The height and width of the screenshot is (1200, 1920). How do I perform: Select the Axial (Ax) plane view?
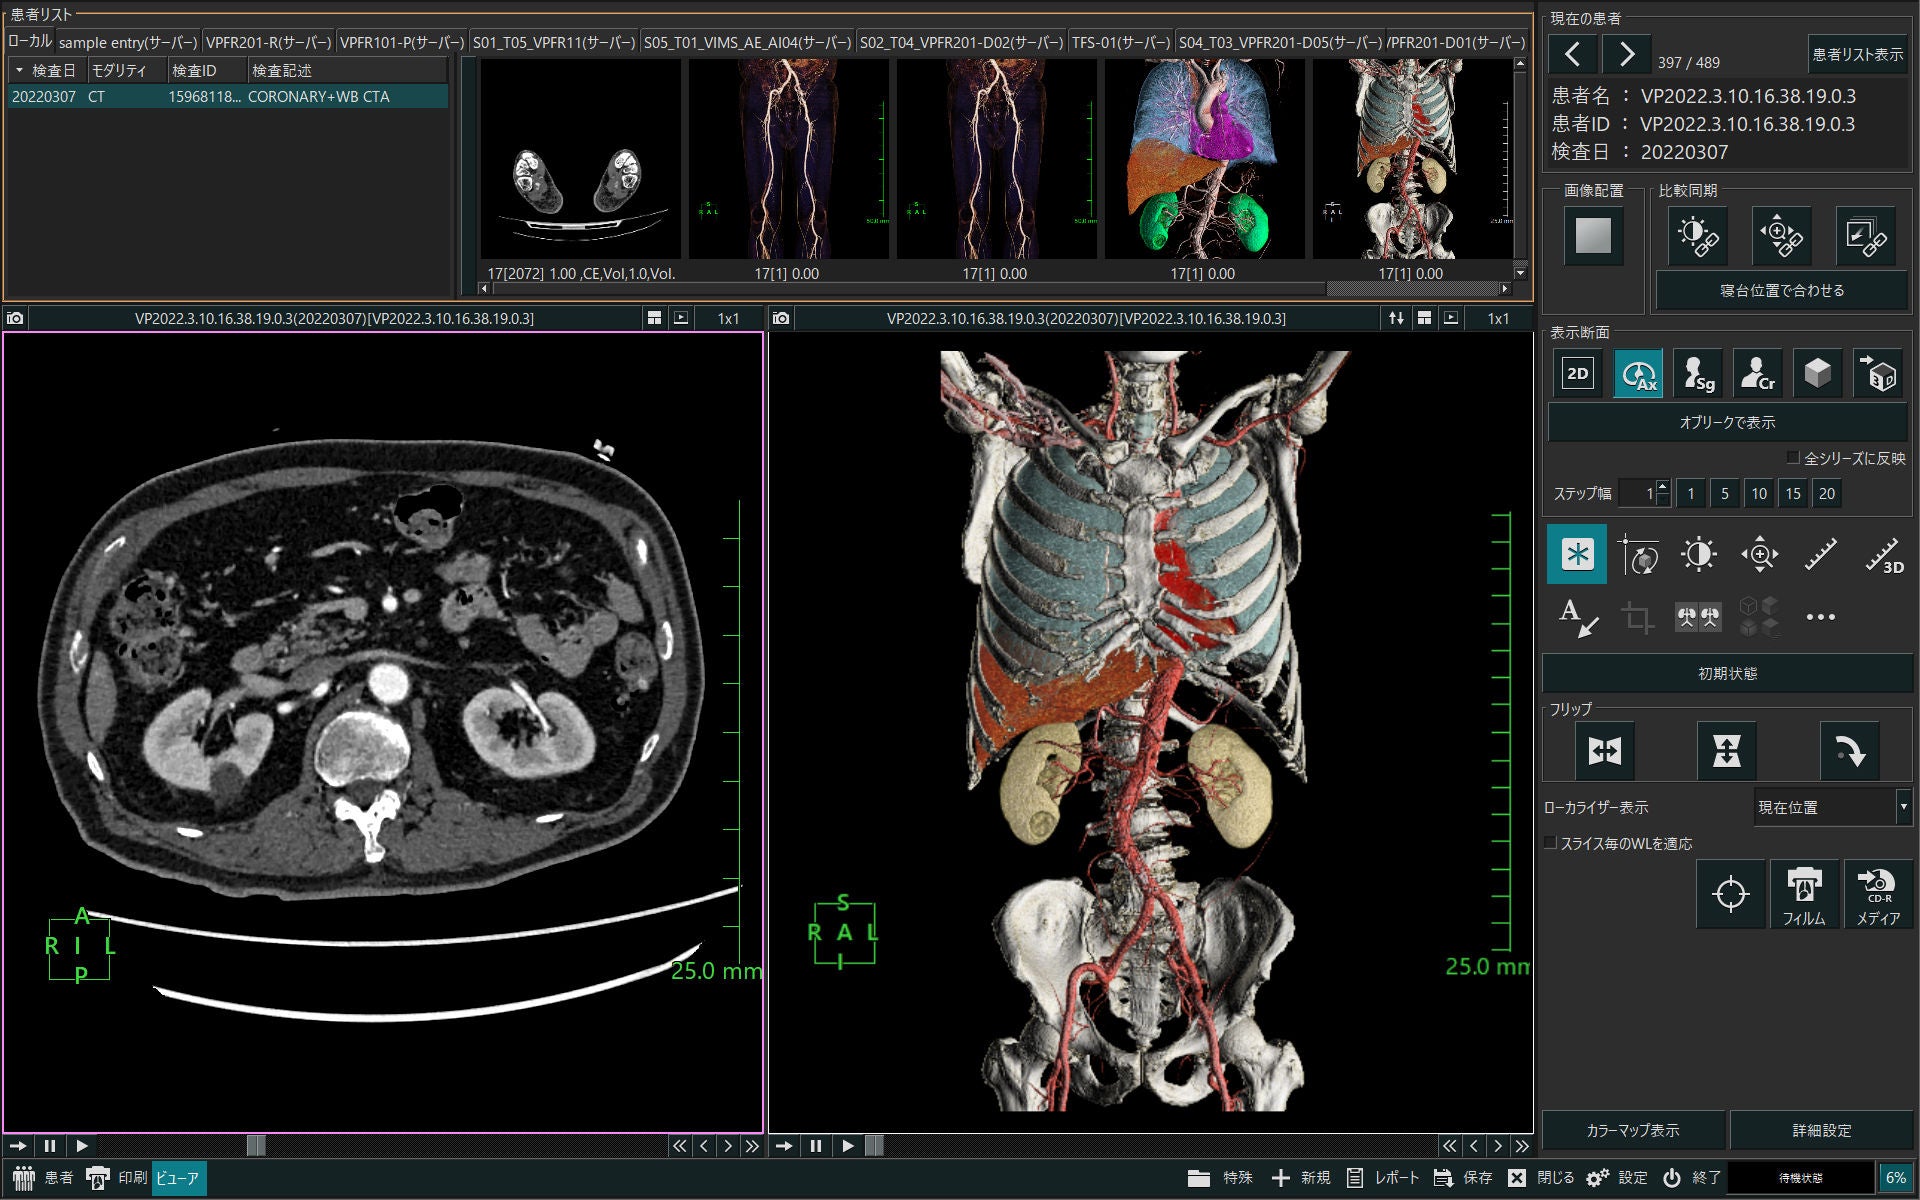pos(1638,374)
